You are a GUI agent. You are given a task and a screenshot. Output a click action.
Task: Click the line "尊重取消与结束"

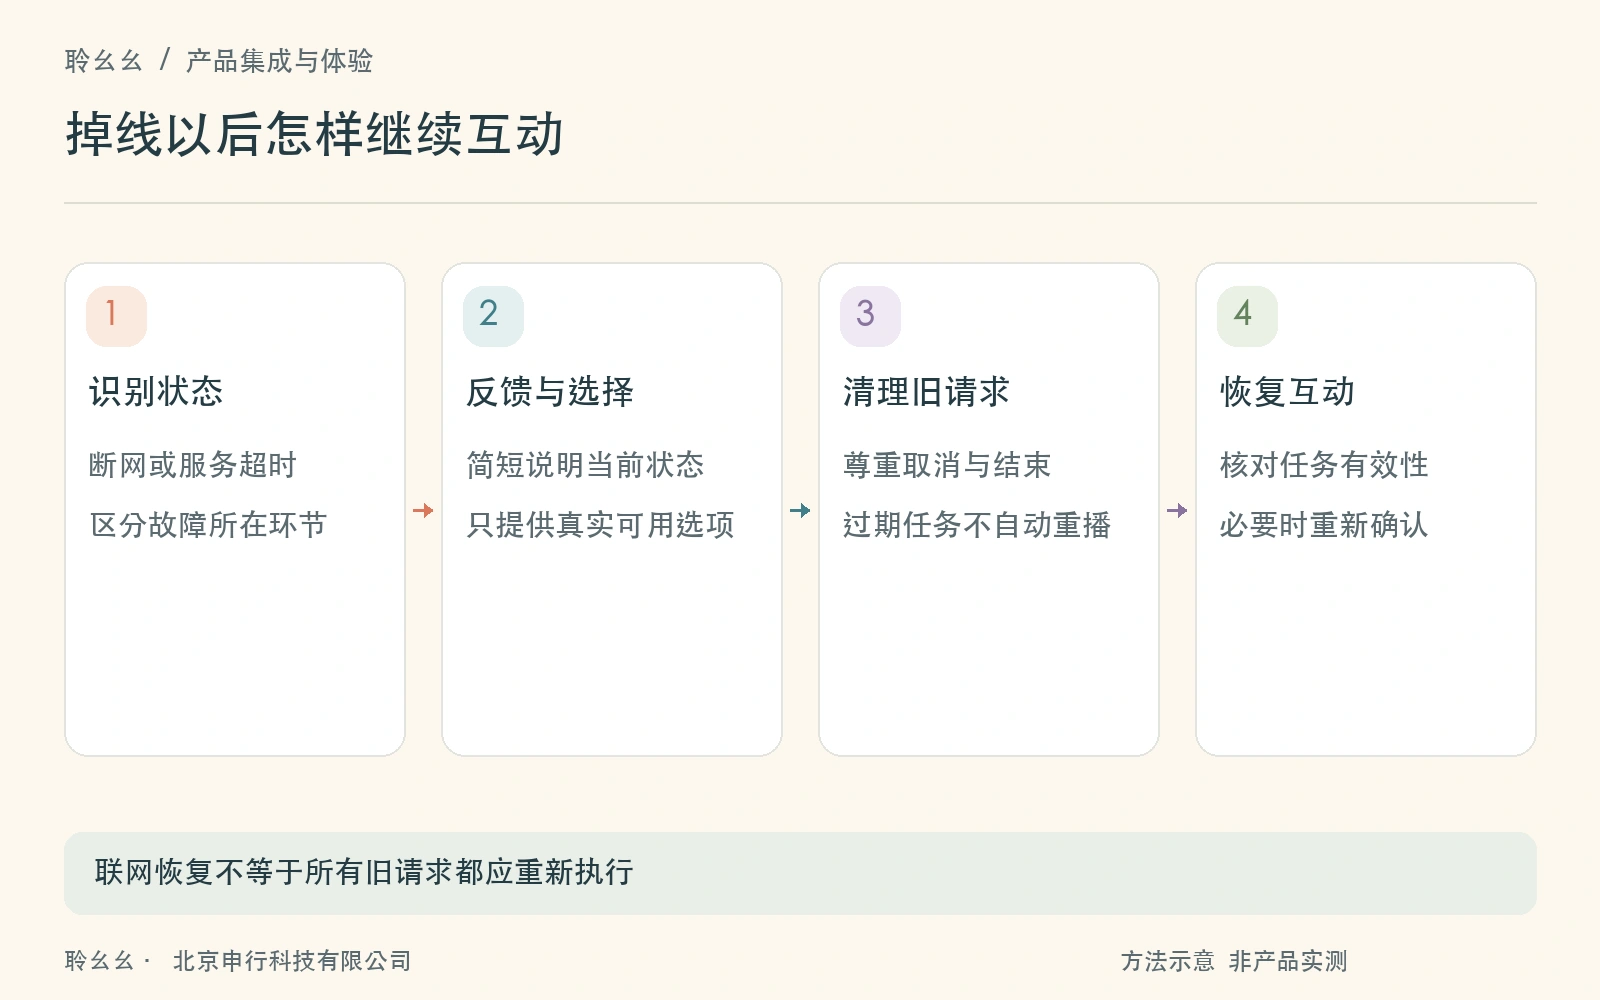pyautogui.click(x=947, y=465)
